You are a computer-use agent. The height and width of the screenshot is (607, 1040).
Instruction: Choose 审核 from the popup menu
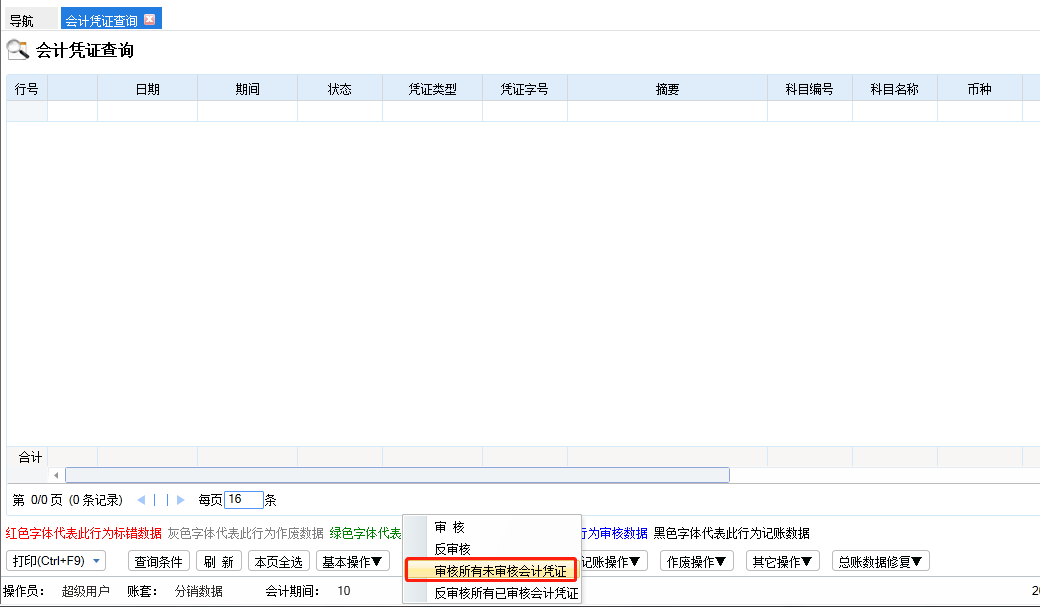[492, 527]
